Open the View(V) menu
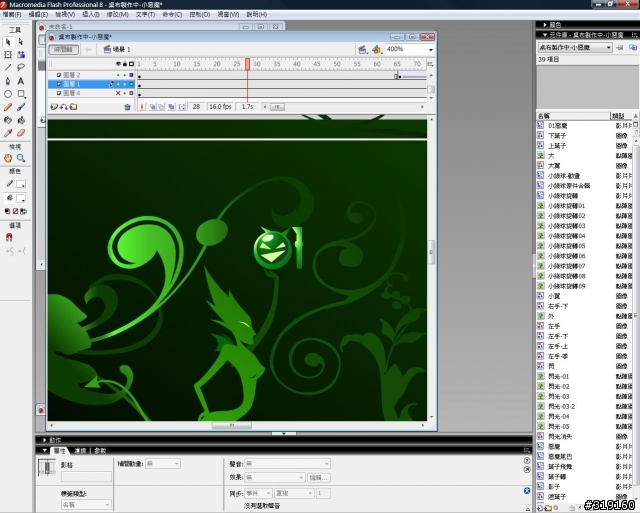The width and height of the screenshot is (640, 513). (65, 14)
